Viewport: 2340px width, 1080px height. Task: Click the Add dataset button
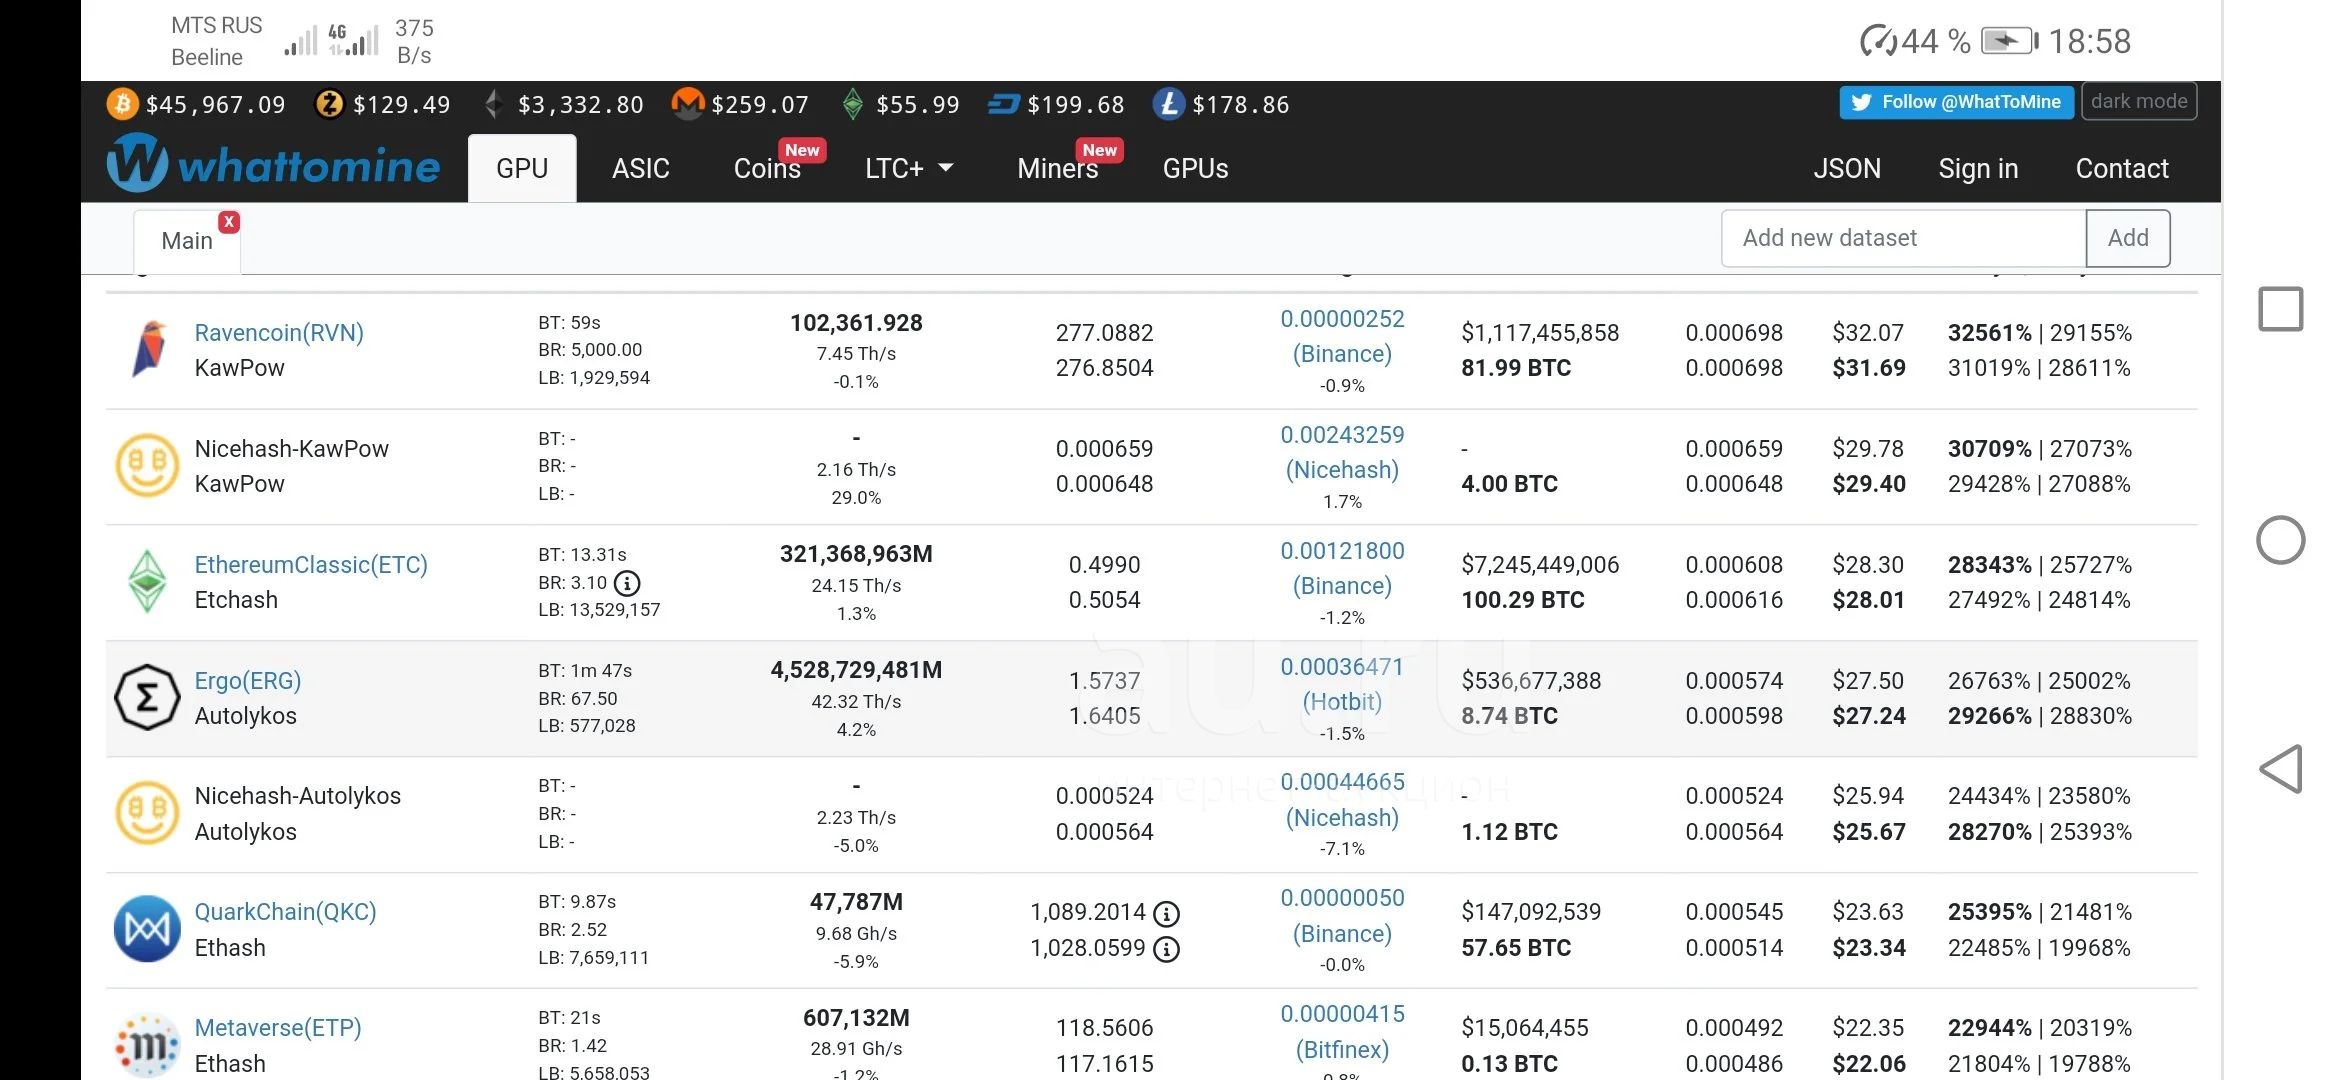point(2128,238)
